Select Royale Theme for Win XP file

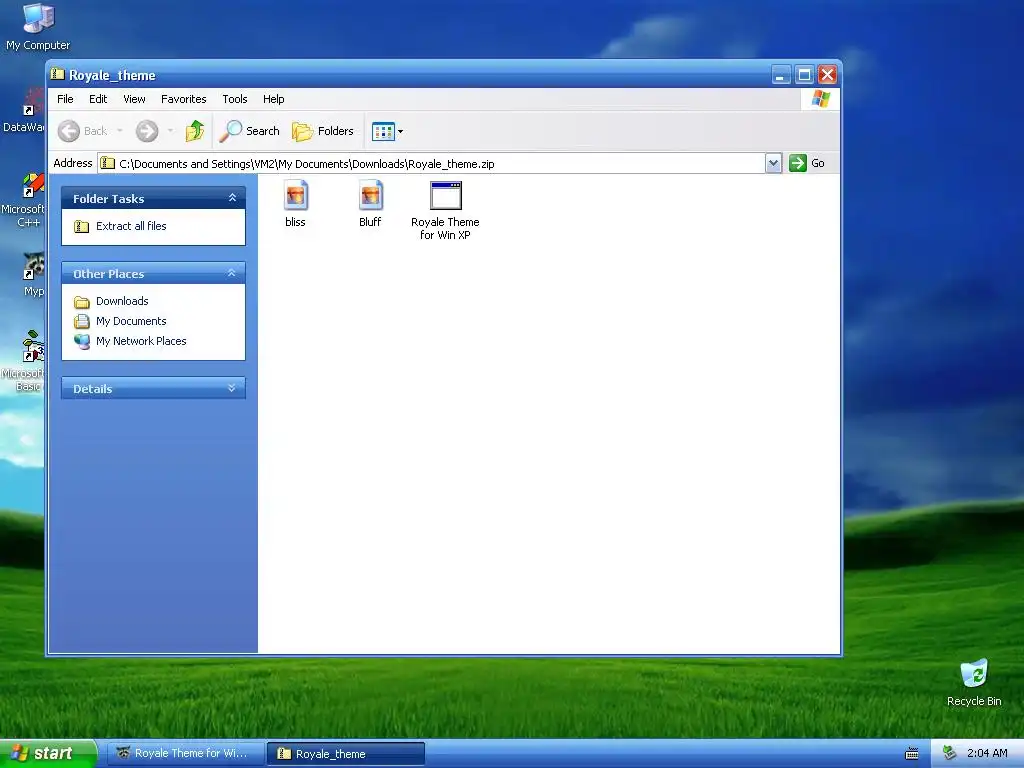[x=445, y=210]
